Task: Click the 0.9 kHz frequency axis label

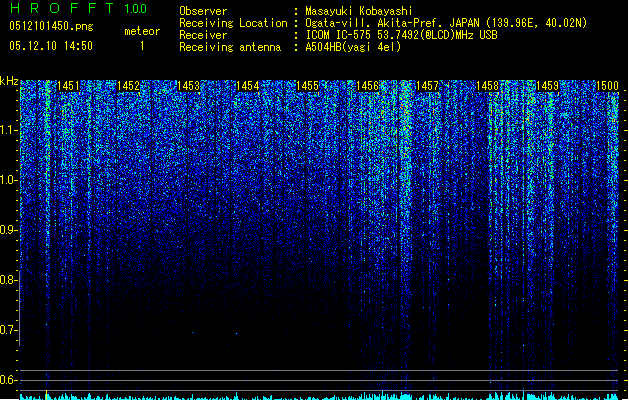Action: pos(9,230)
